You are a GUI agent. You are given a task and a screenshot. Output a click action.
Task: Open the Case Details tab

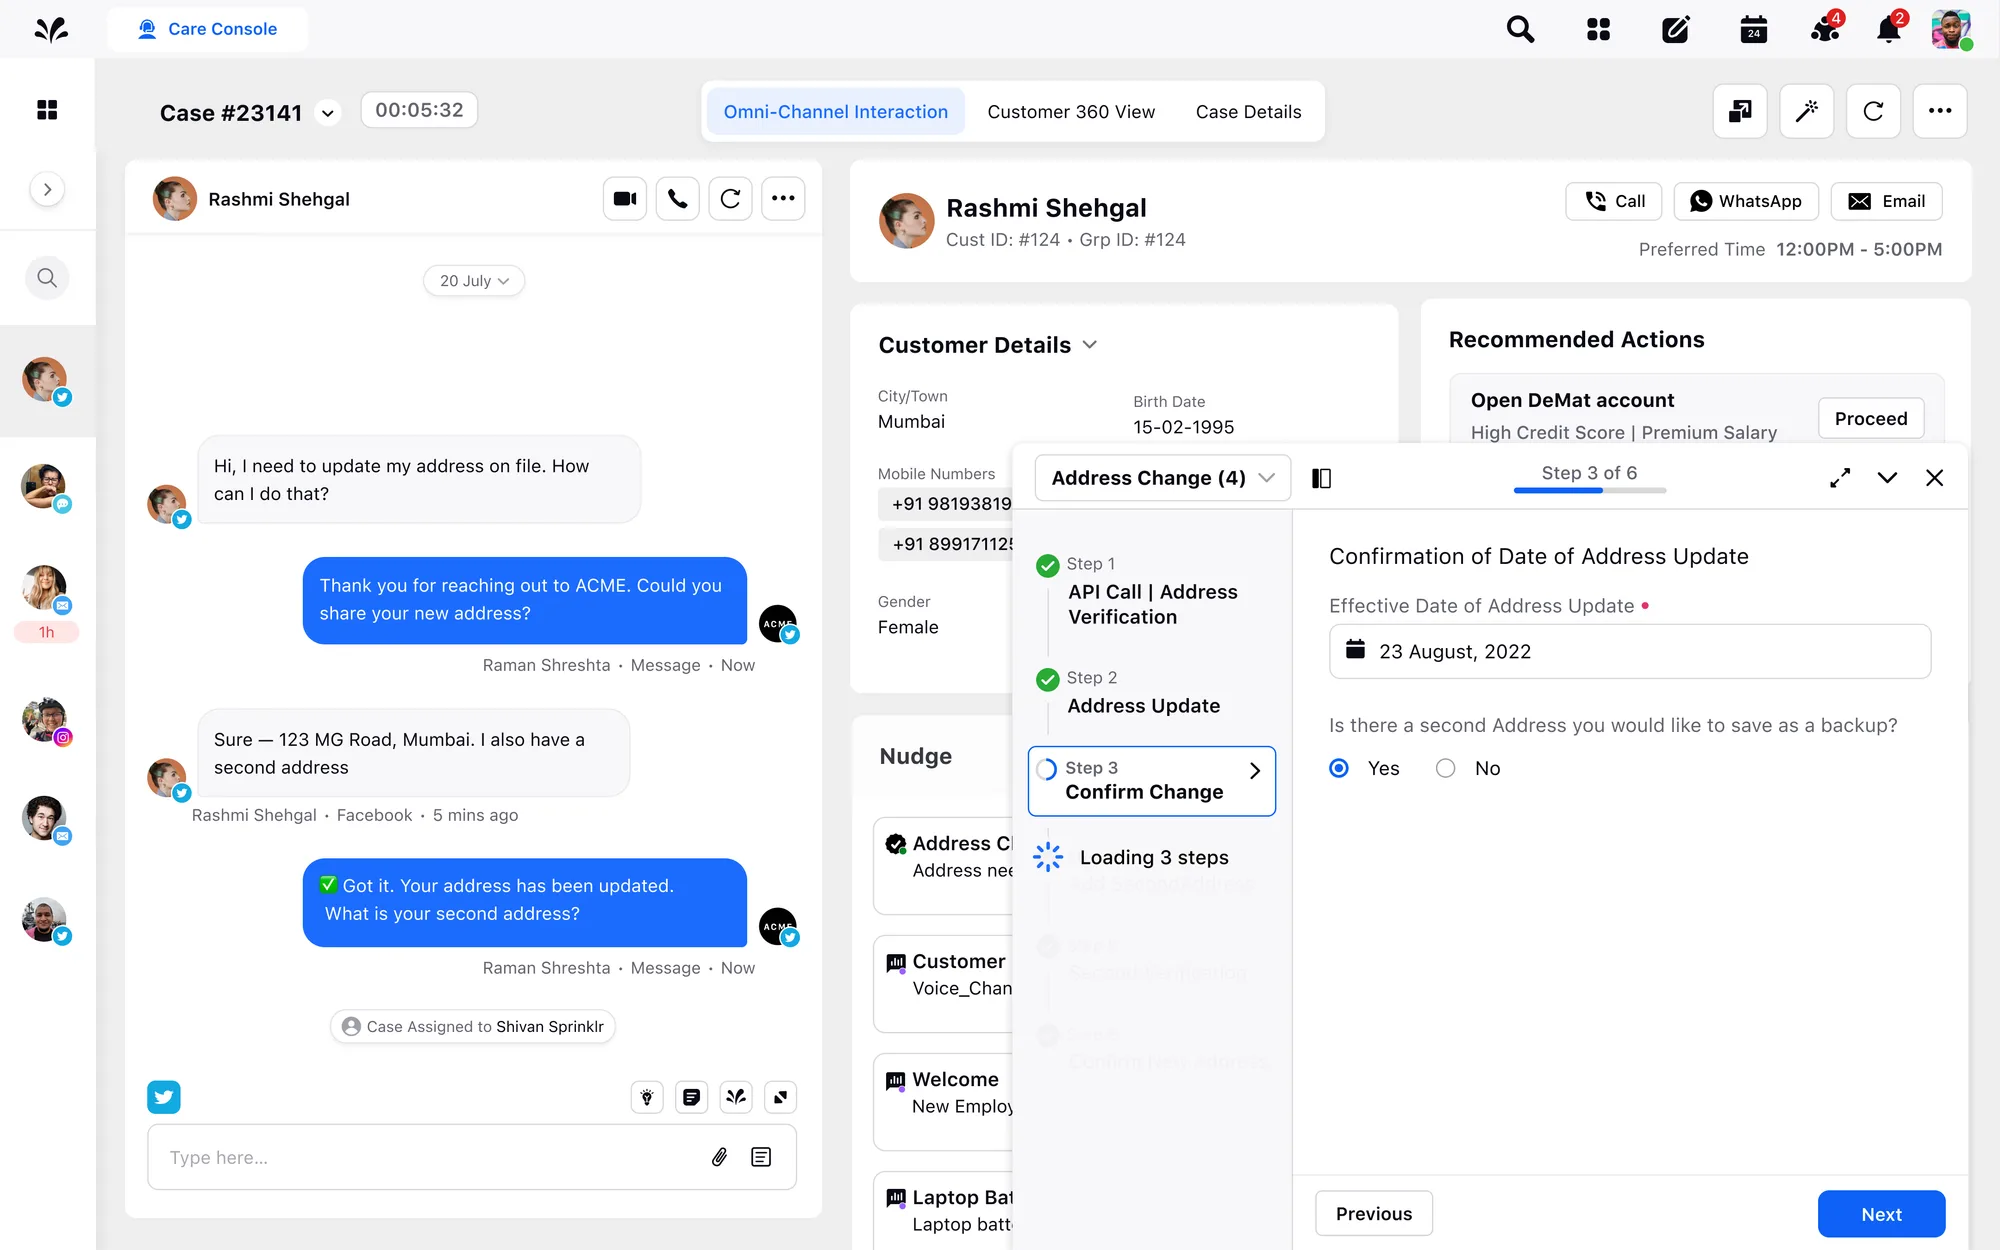pyautogui.click(x=1248, y=112)
